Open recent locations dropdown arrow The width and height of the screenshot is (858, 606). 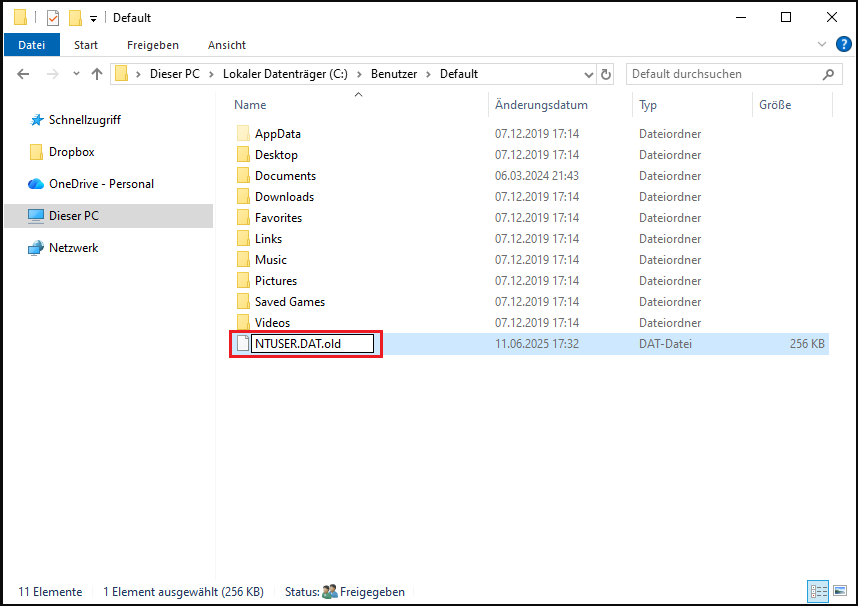click(76, 73)
